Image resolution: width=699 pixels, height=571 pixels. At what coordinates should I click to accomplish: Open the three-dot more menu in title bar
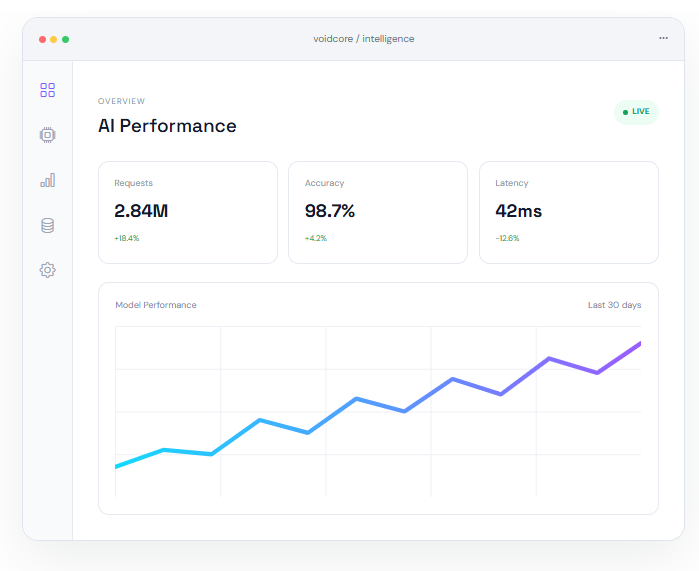[x=663, y=38]
